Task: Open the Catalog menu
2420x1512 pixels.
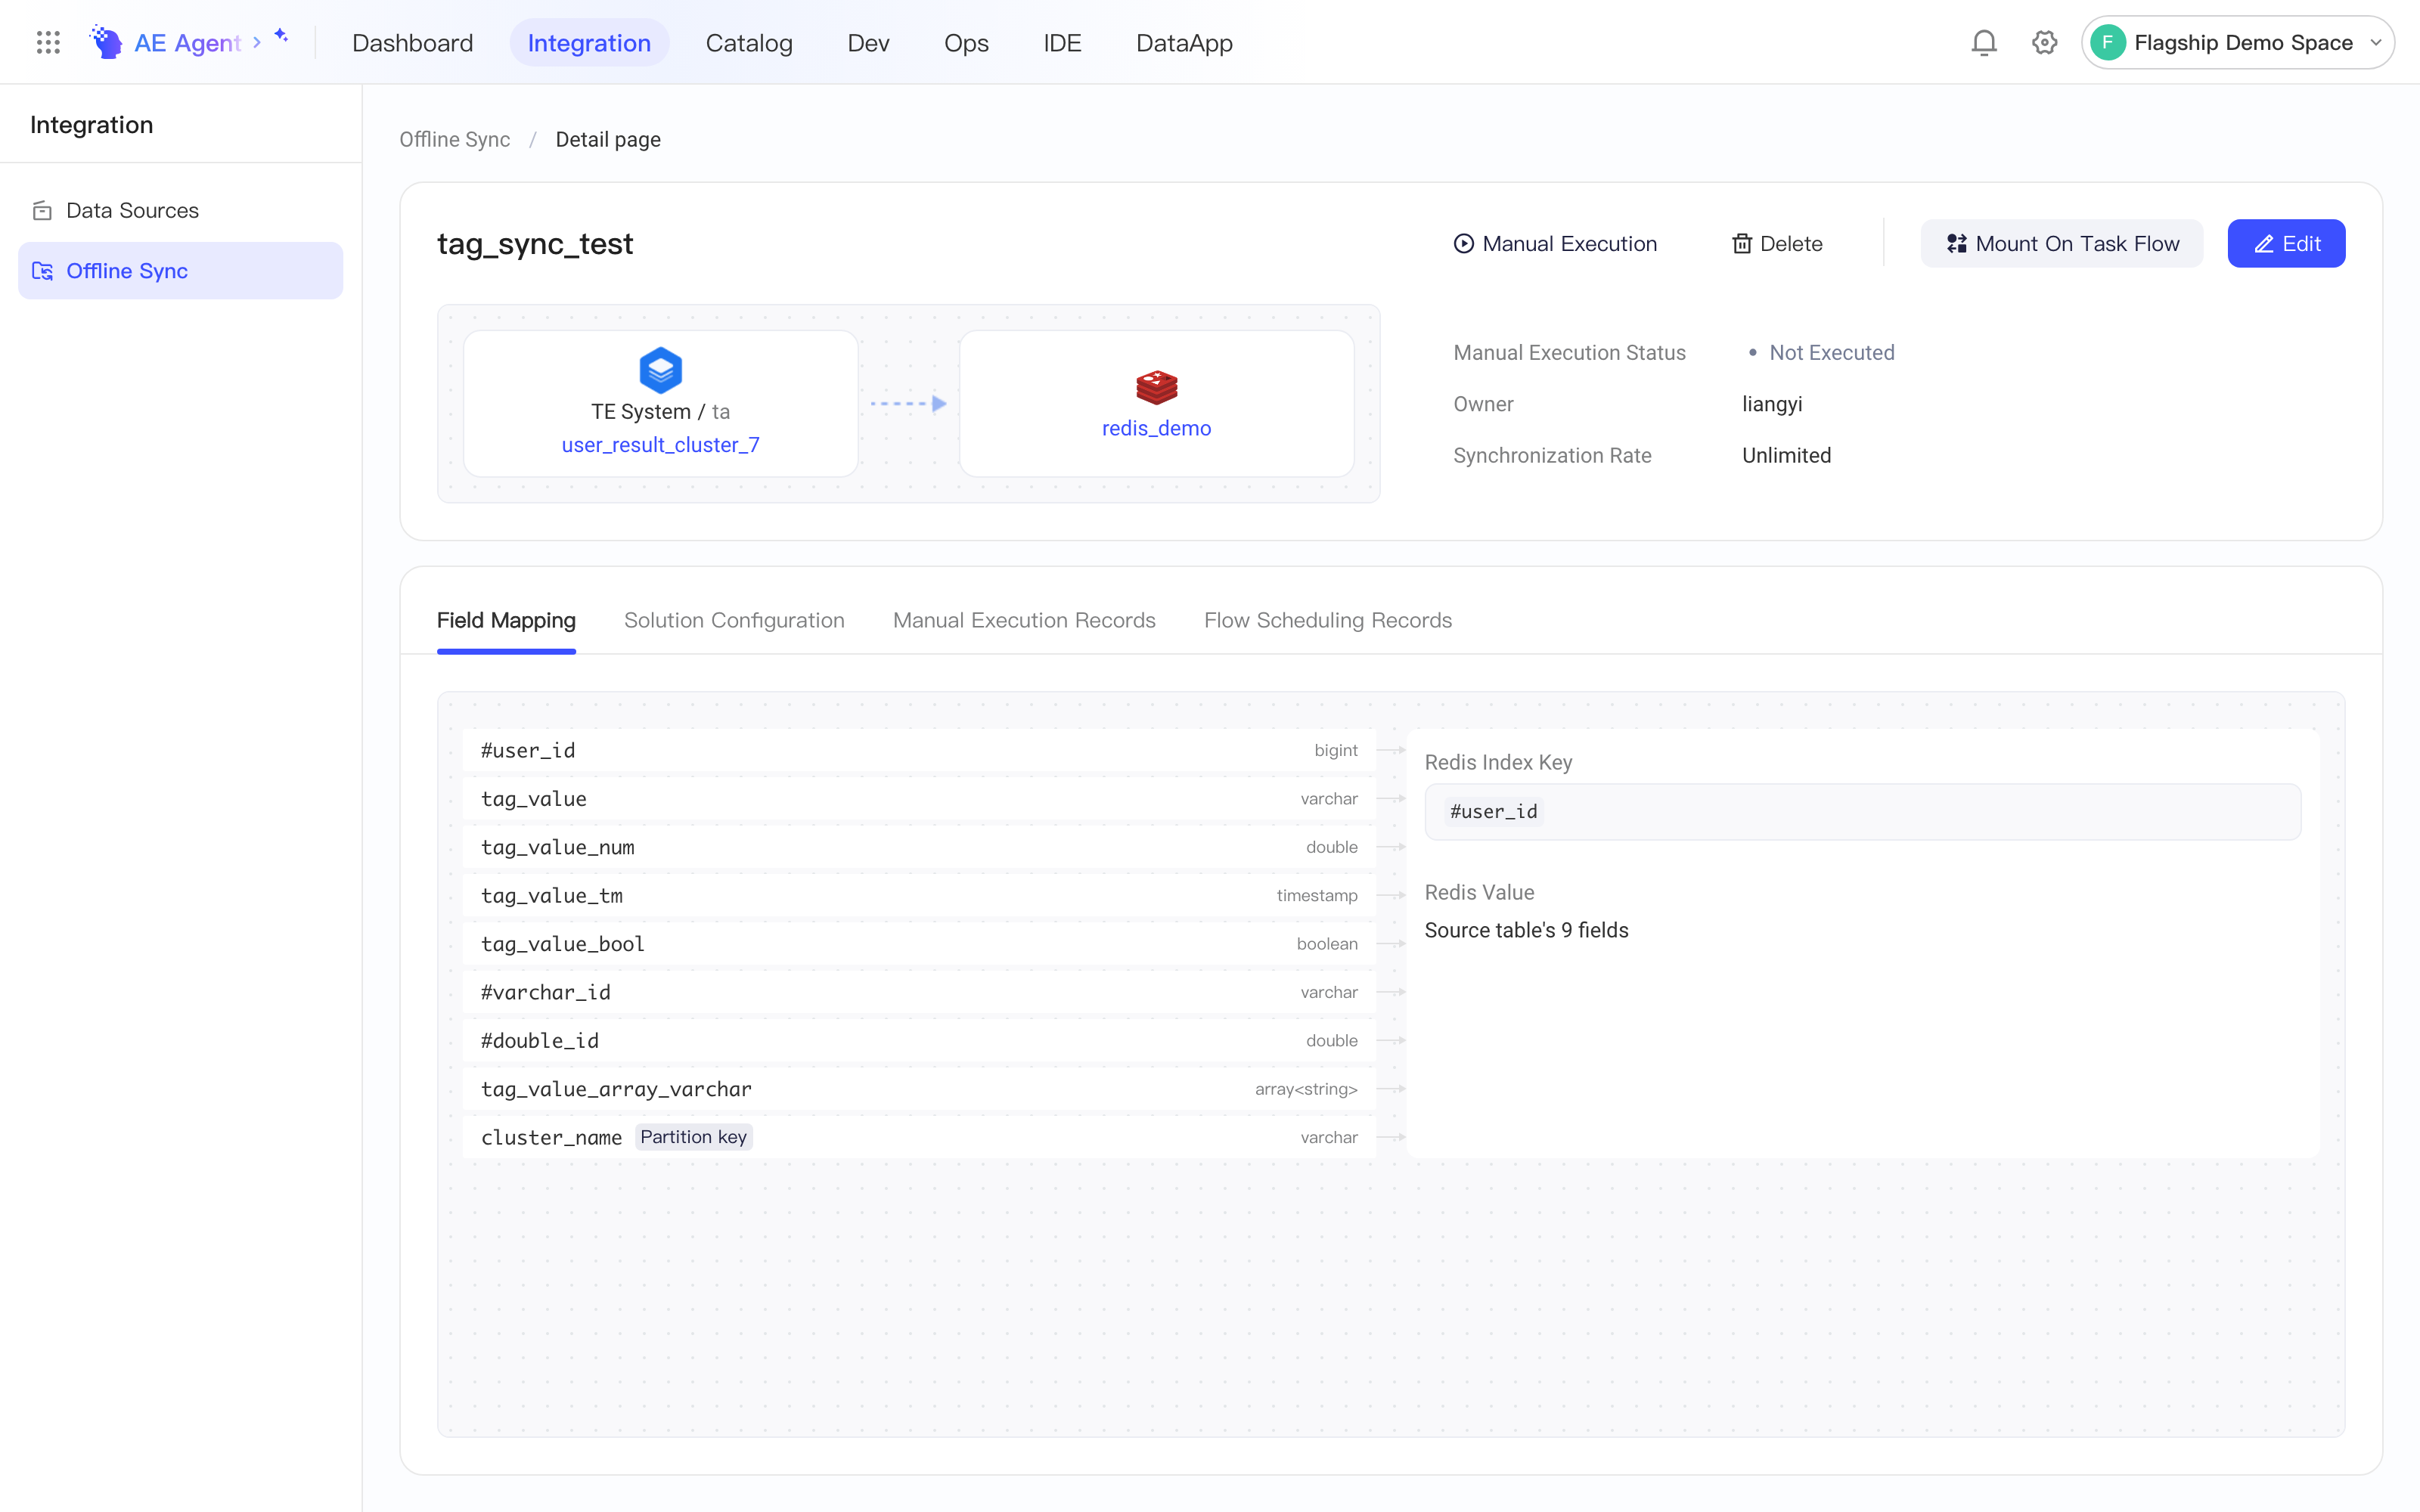Action: (x=749, y=43)
